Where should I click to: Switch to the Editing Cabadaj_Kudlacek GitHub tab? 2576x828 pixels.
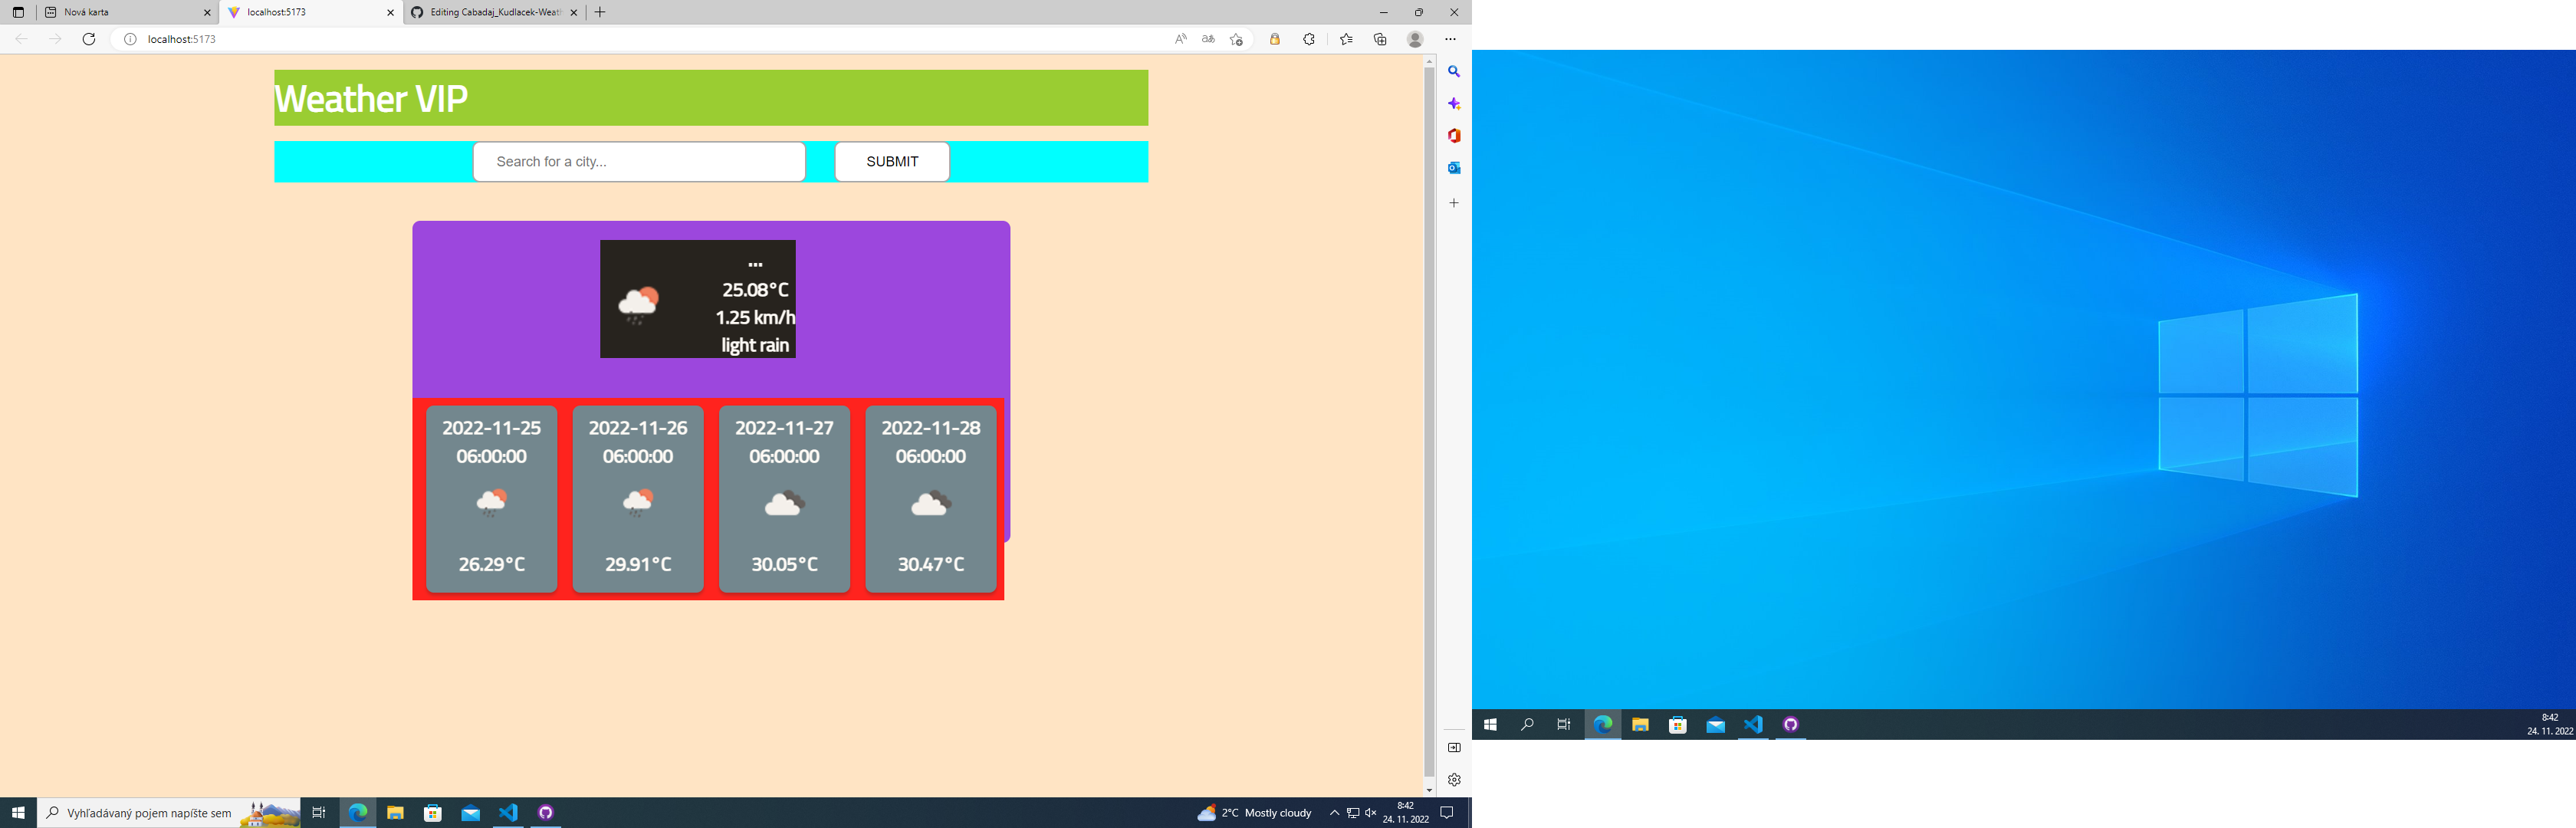point(494,12)
